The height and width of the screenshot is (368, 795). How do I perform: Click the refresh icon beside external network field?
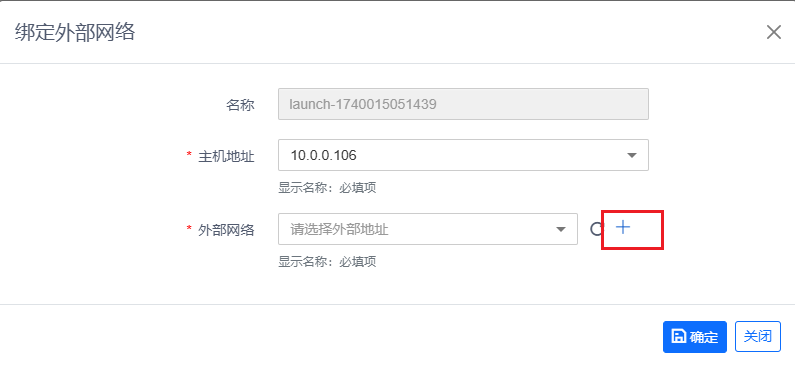[597, 229]
